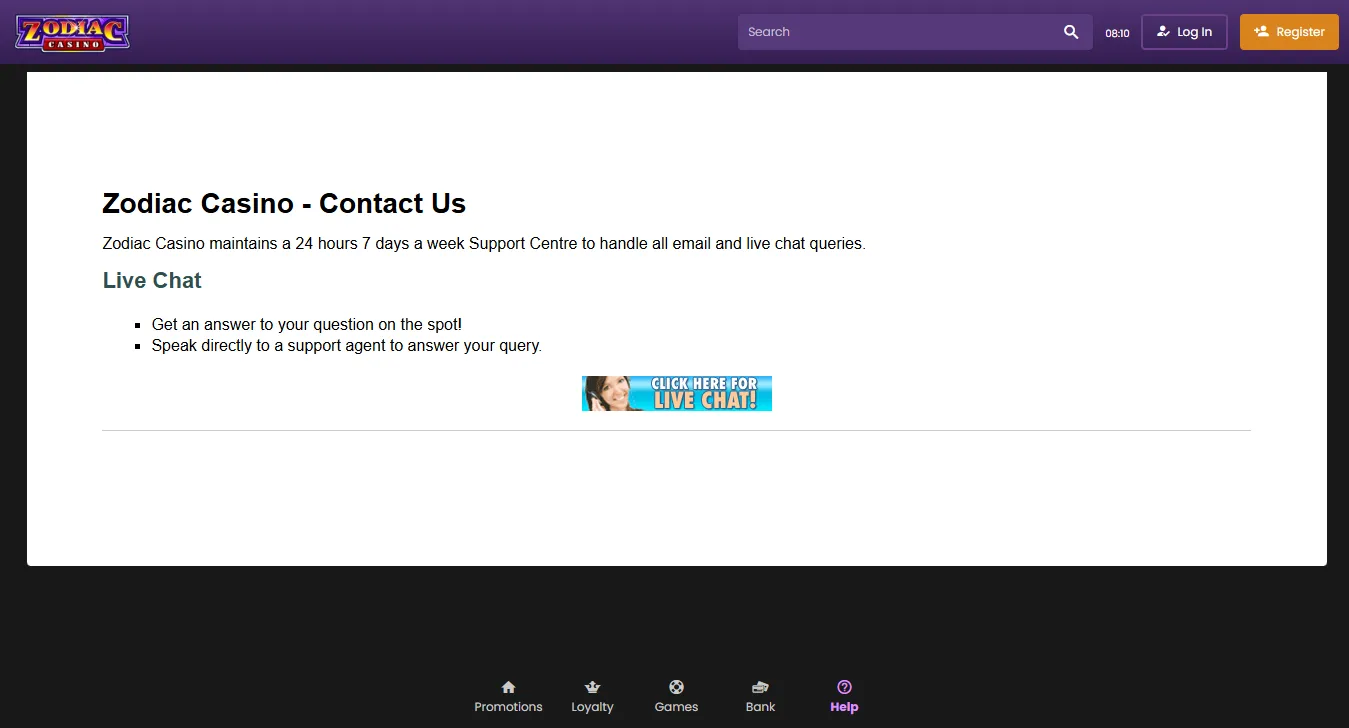
Task: Click the Help question mark icon
Action: pos(844,687)
